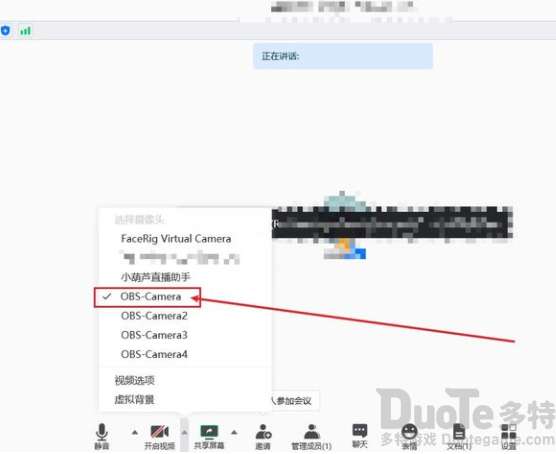This screenshot has width=556, height=454.
Task: Click the invite person icon
Action: click(x=263, y=432)
